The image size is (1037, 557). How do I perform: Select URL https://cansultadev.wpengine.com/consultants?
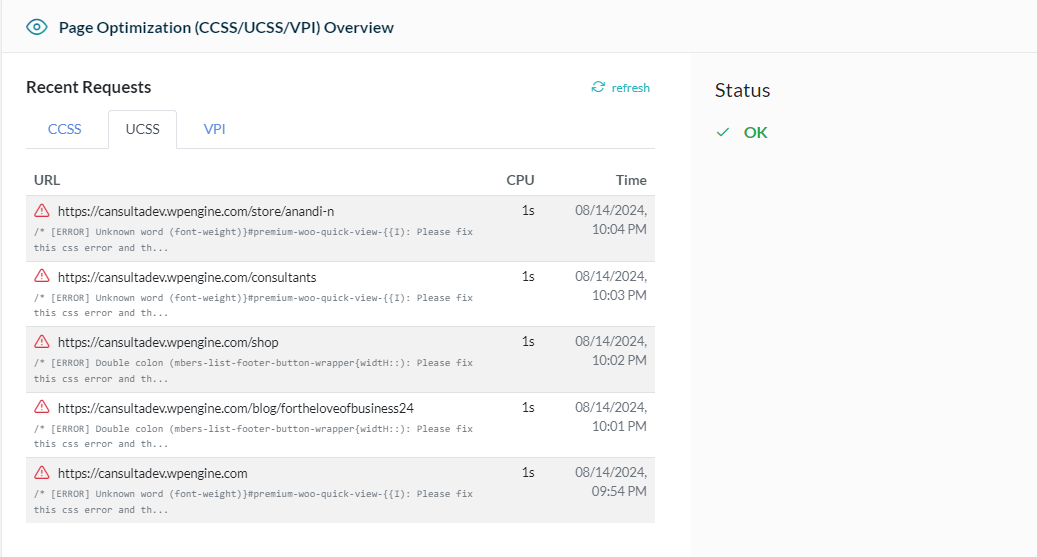pyautogui.click(x=187, y=277)
